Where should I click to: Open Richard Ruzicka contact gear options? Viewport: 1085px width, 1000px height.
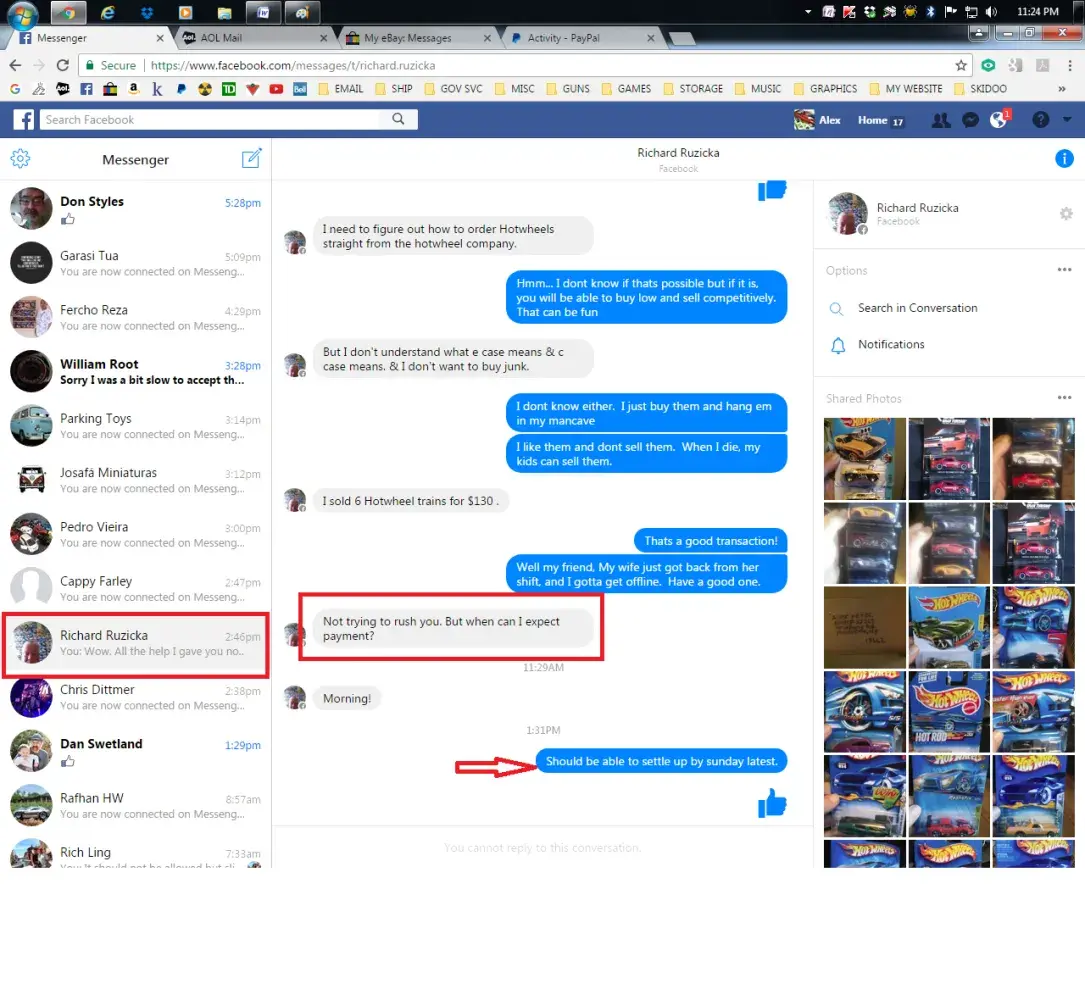pos(1066,214)
